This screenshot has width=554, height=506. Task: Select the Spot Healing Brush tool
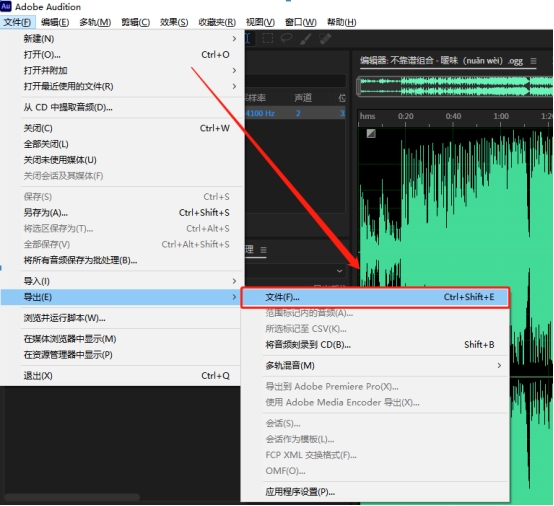pyautogui.click(x=325, y=38)
